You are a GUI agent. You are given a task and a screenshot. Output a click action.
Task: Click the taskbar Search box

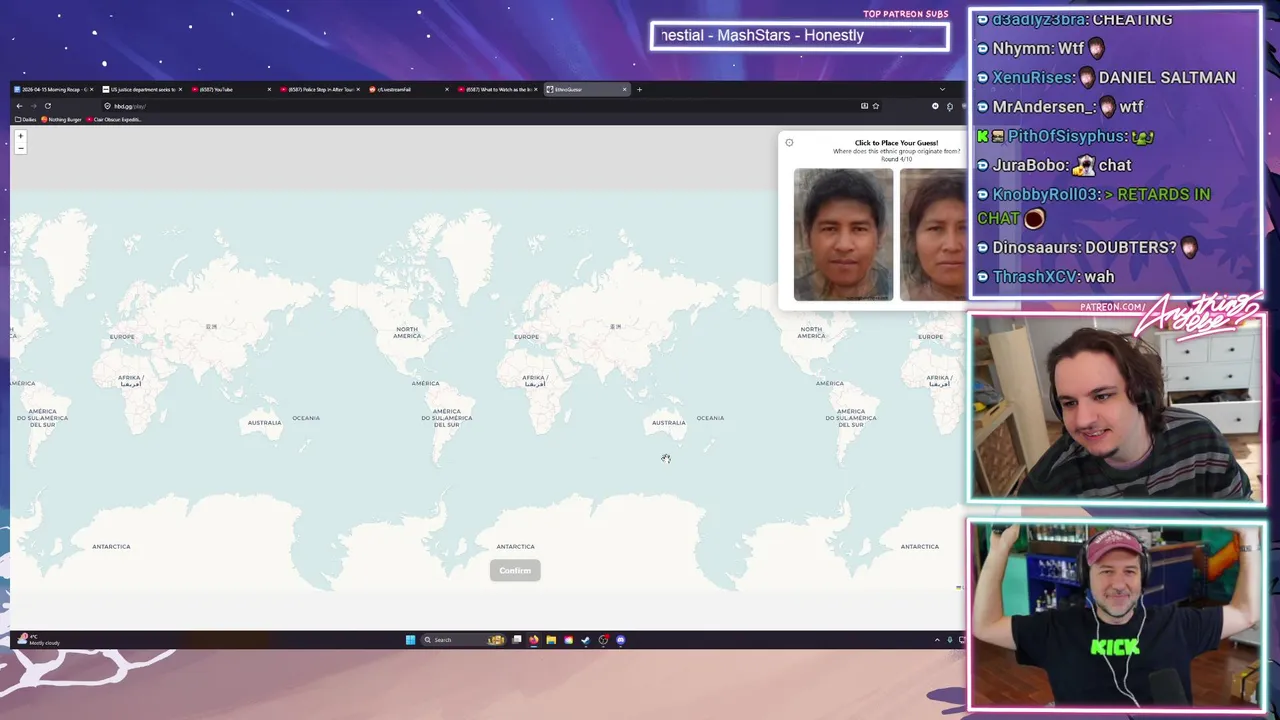point(463,640)
